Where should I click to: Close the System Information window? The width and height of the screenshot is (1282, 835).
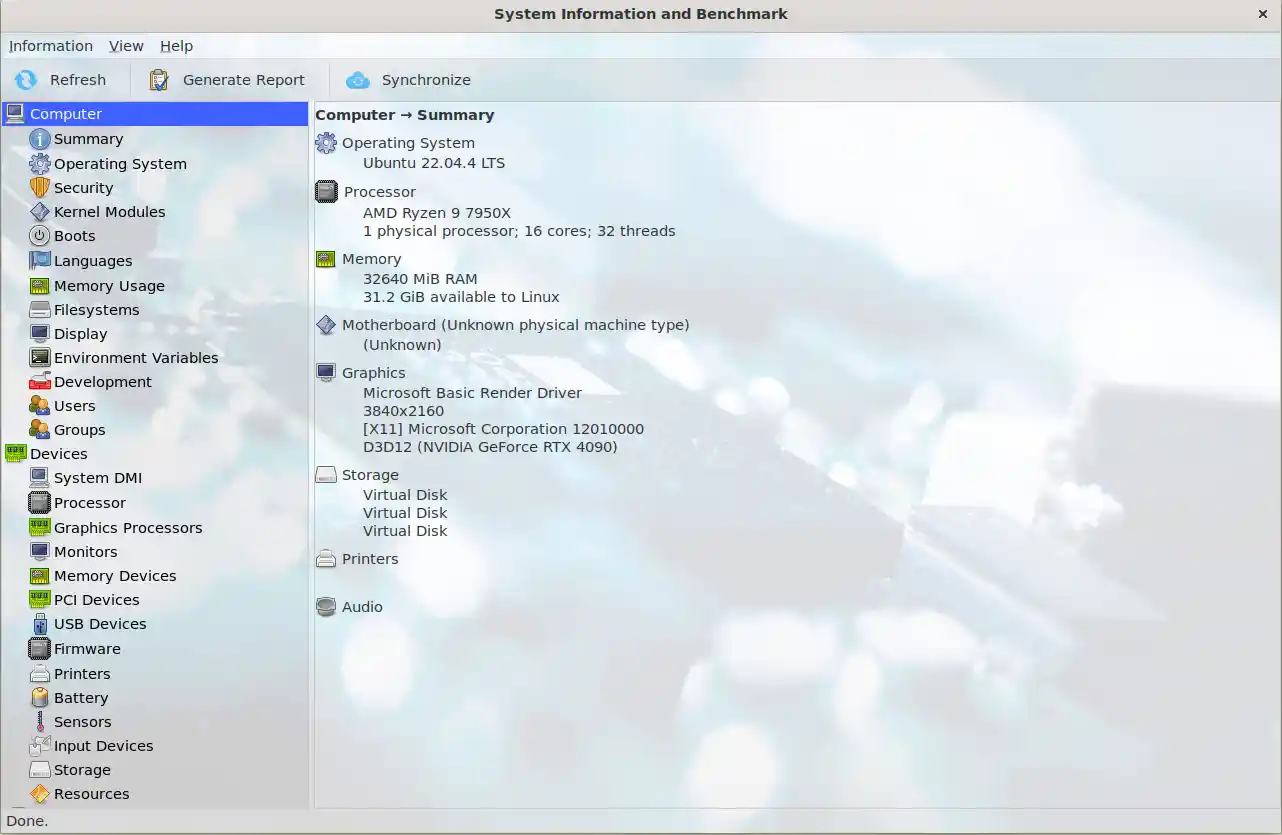[x=1262, y=14]
